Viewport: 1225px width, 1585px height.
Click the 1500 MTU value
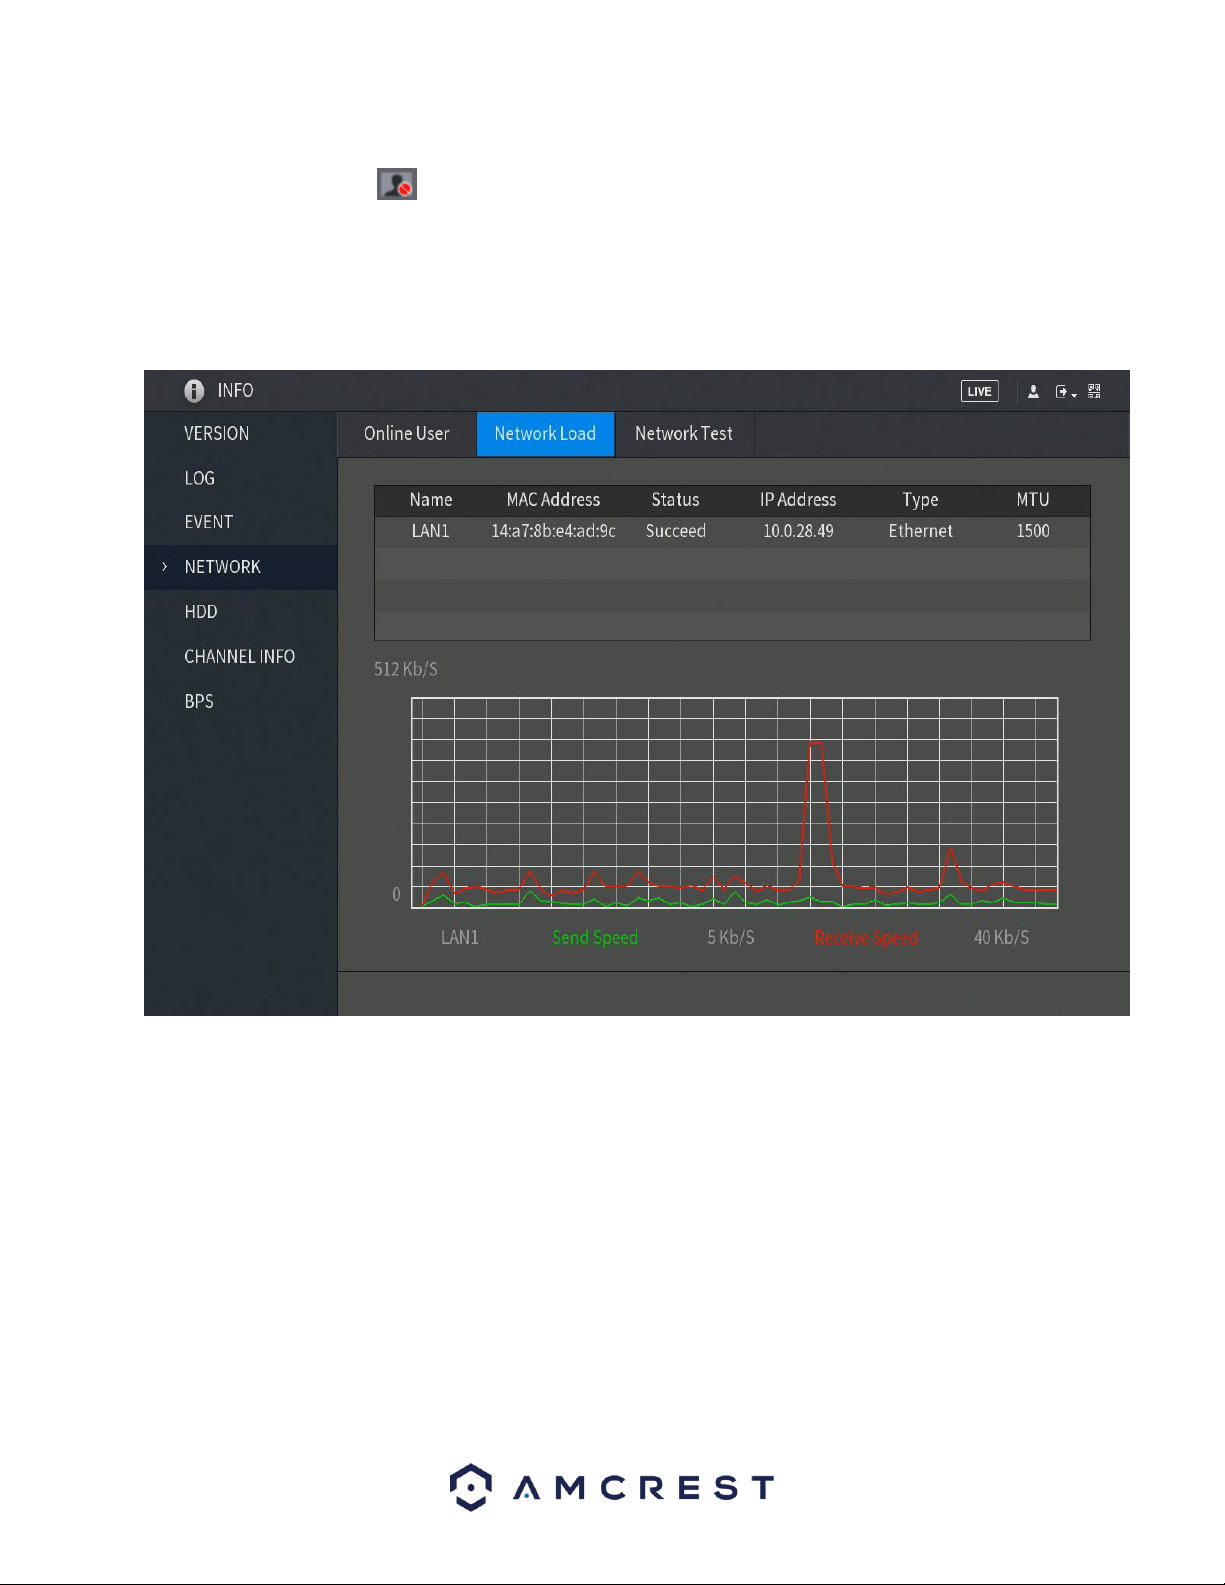[x=1033, y=531]
